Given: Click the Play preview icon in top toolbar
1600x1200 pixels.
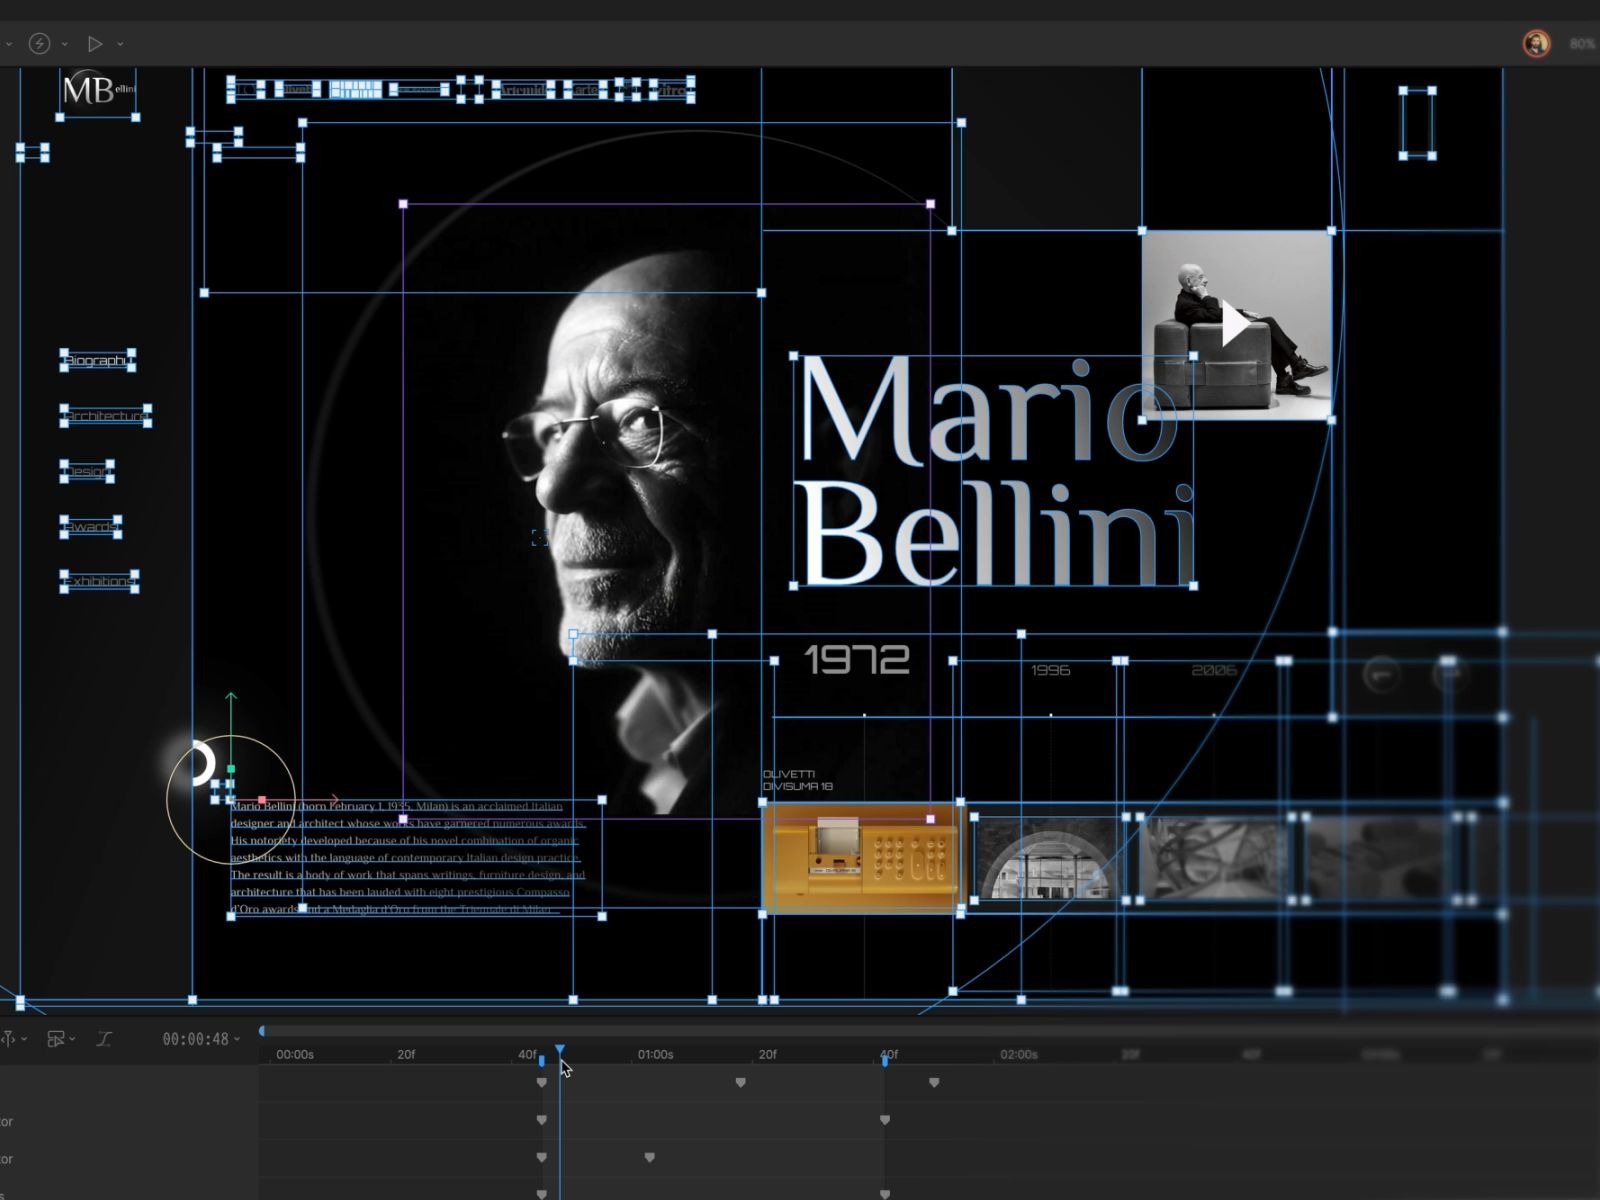Looking at the screenshot, I should point(95,43).
